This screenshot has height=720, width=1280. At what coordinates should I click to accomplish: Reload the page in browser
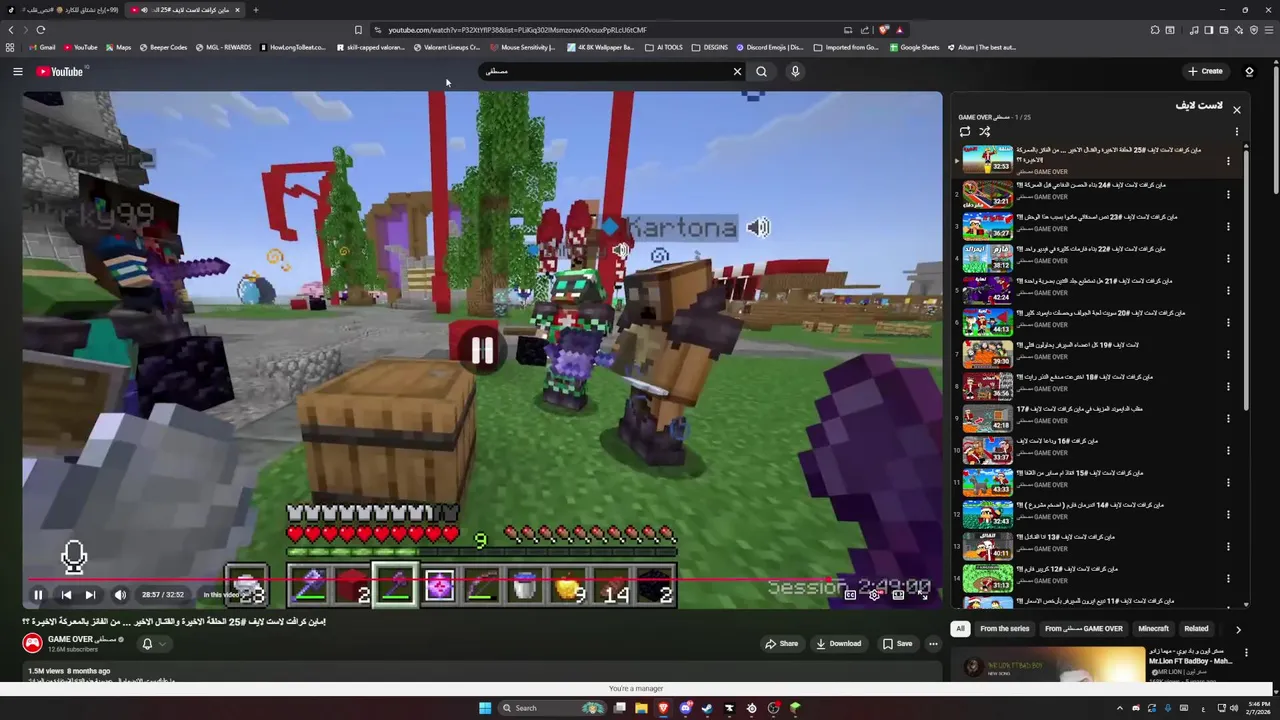point(41,30)
